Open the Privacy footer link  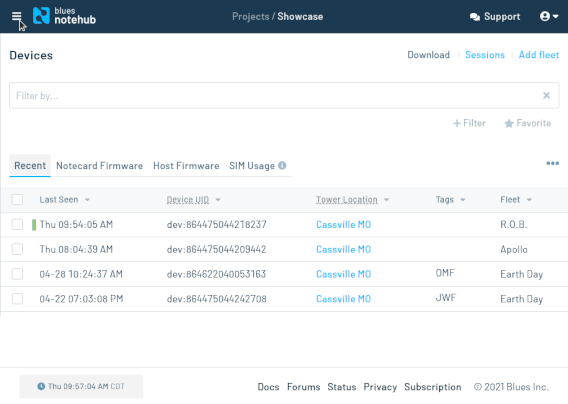(380, 387)
